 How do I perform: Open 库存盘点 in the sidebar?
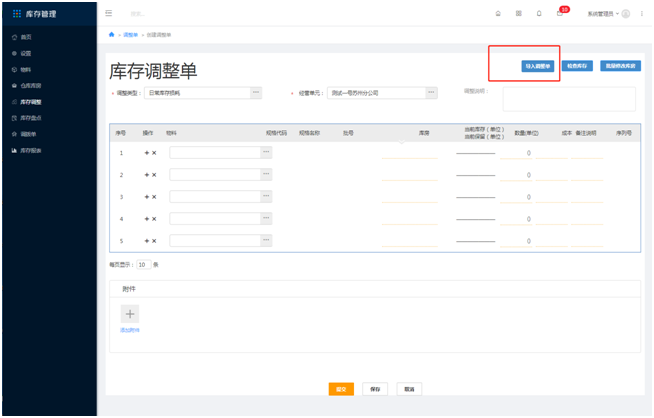pos(30,118)
